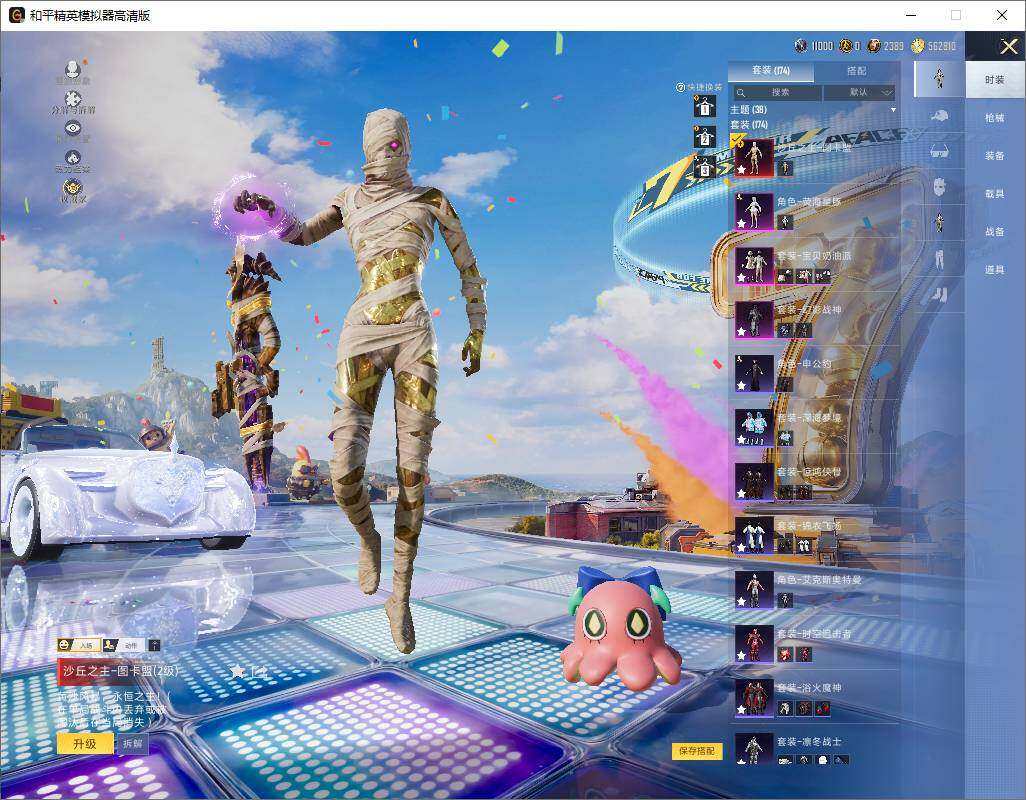Open the 默认 sort dropdown
The height and width of the screenshot is (800, 1026).
point(858,92)
